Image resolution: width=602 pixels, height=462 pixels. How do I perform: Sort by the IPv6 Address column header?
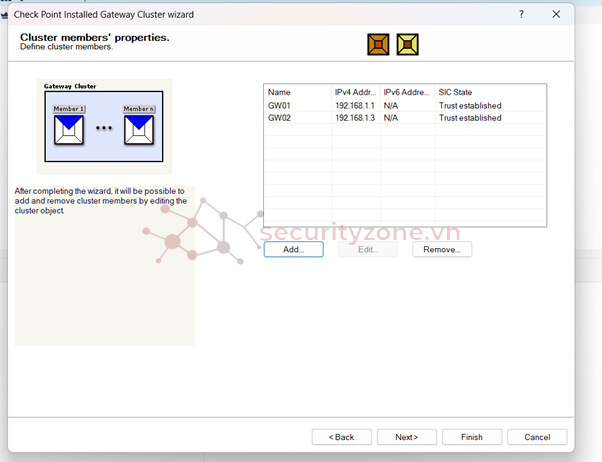pyautogui.click(x=407, y=92)
